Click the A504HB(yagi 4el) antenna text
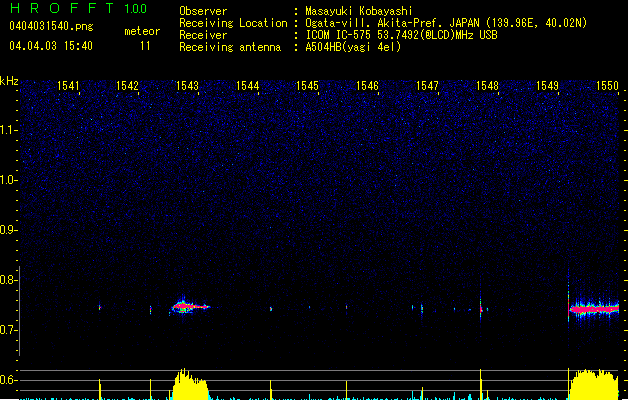Viewport: 629px width, 400px height. click(353, 47)
